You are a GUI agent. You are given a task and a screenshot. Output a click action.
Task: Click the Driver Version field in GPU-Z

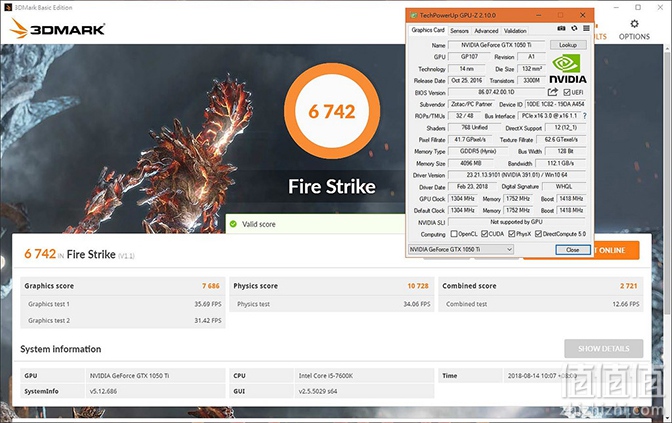click(x=516, y=175)
